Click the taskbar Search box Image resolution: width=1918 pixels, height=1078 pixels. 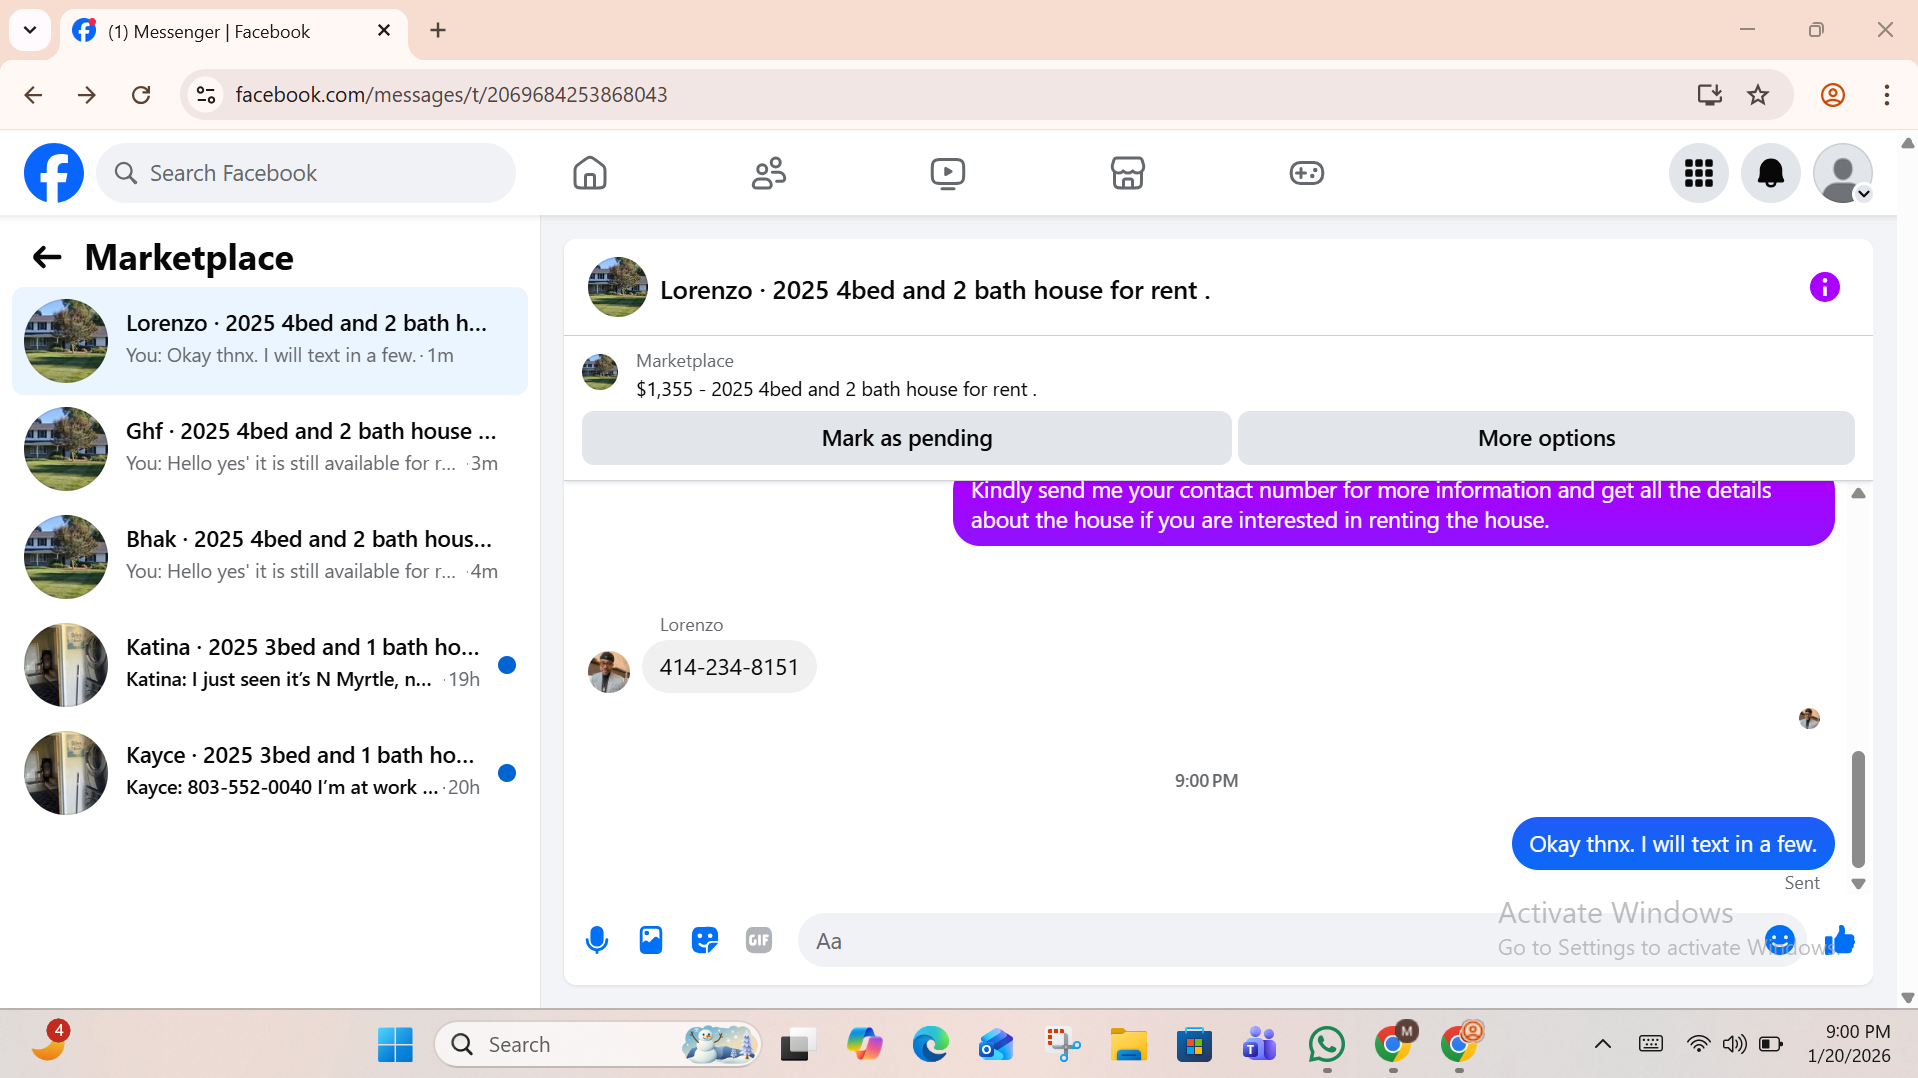tap(597, 1045)
